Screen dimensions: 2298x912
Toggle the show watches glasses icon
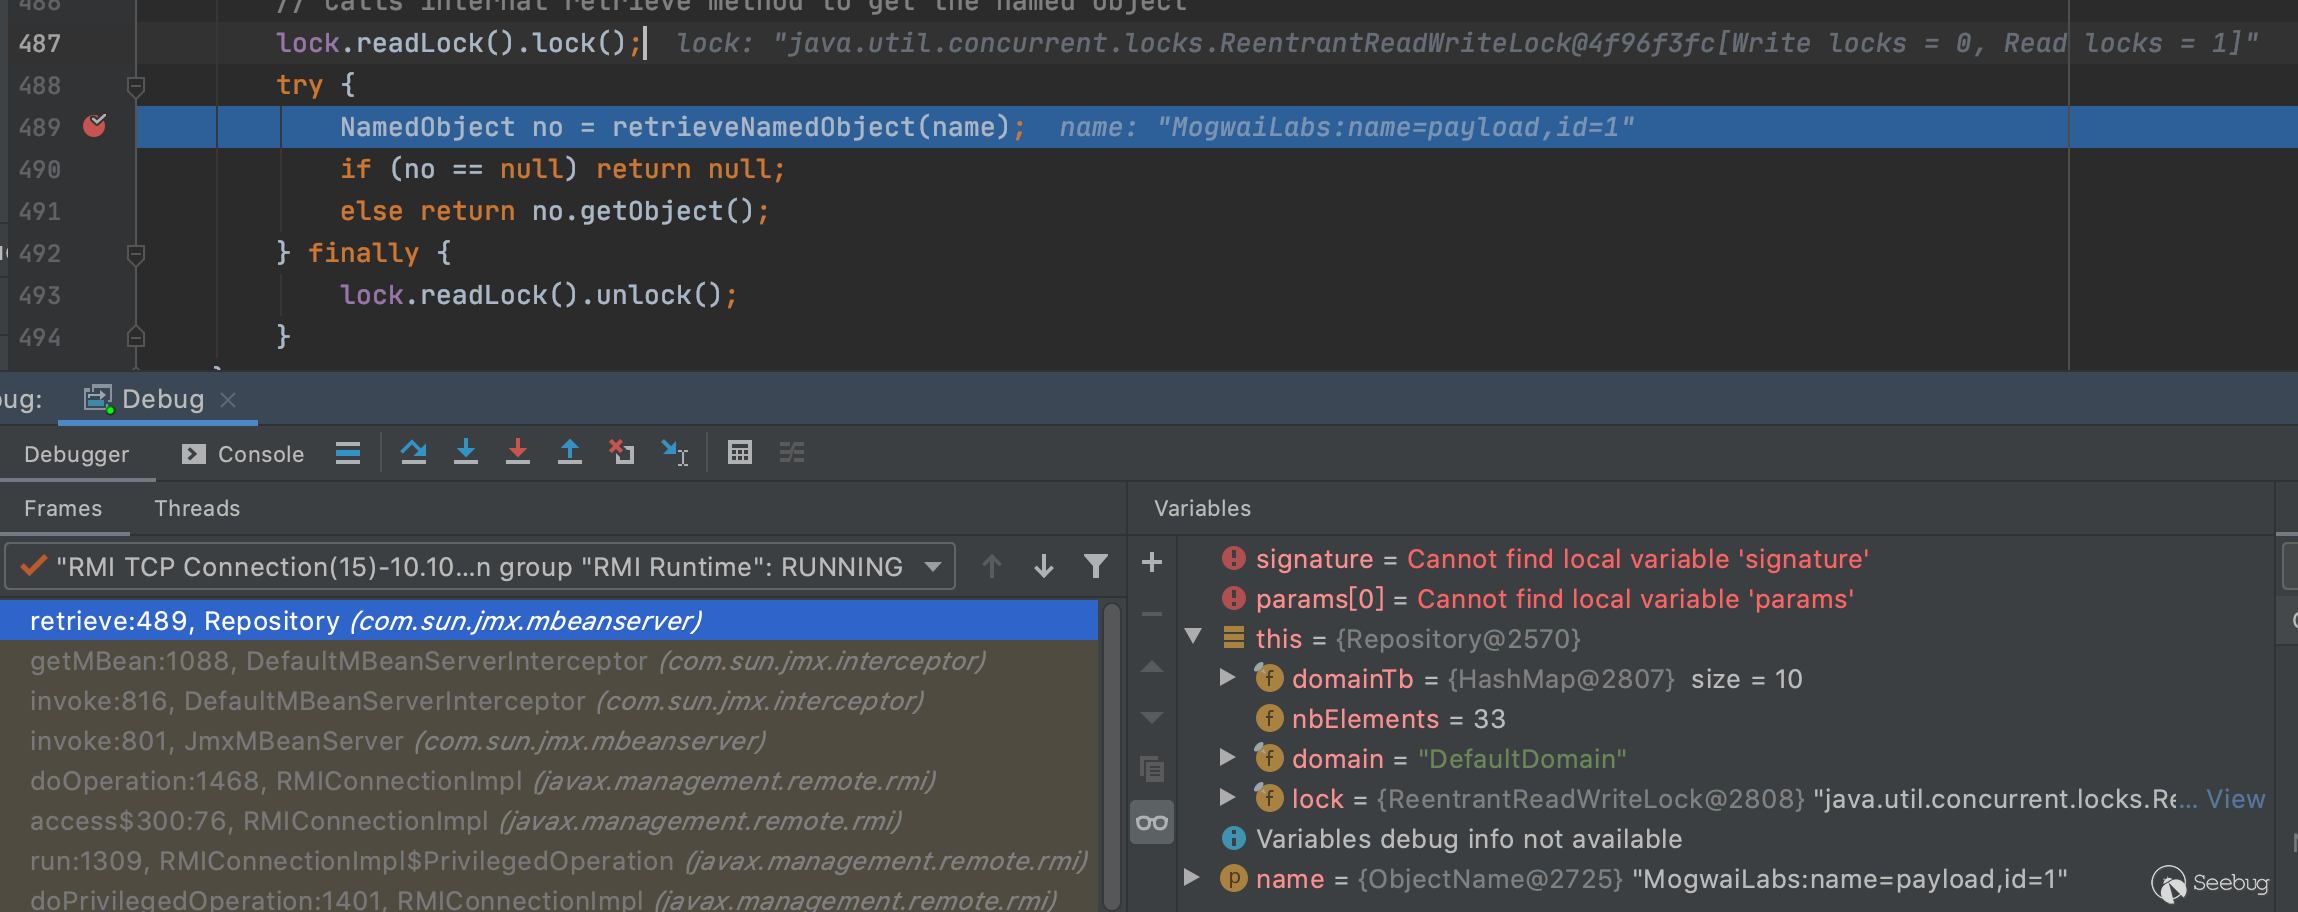[1152, 823]
